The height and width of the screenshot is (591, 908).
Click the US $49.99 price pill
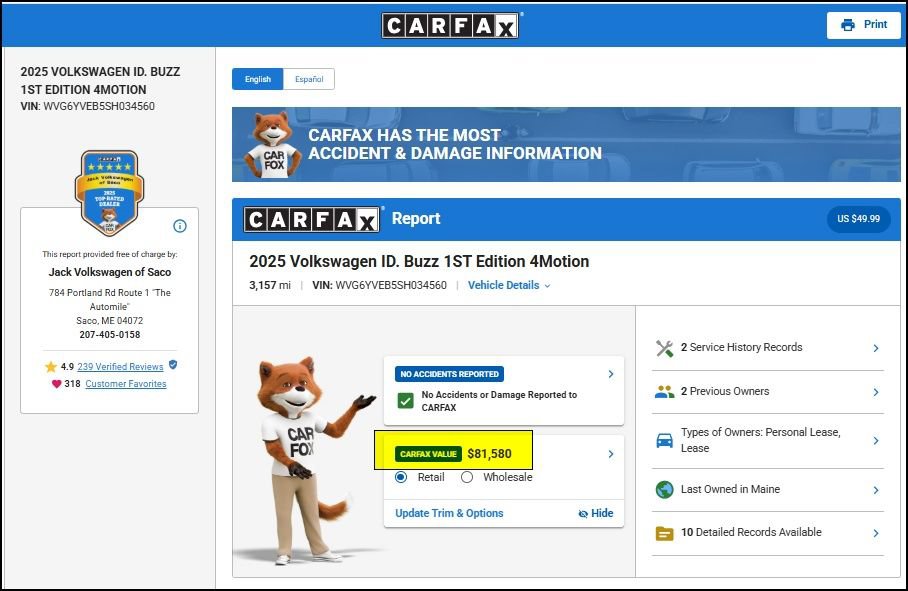click(858, 219)
